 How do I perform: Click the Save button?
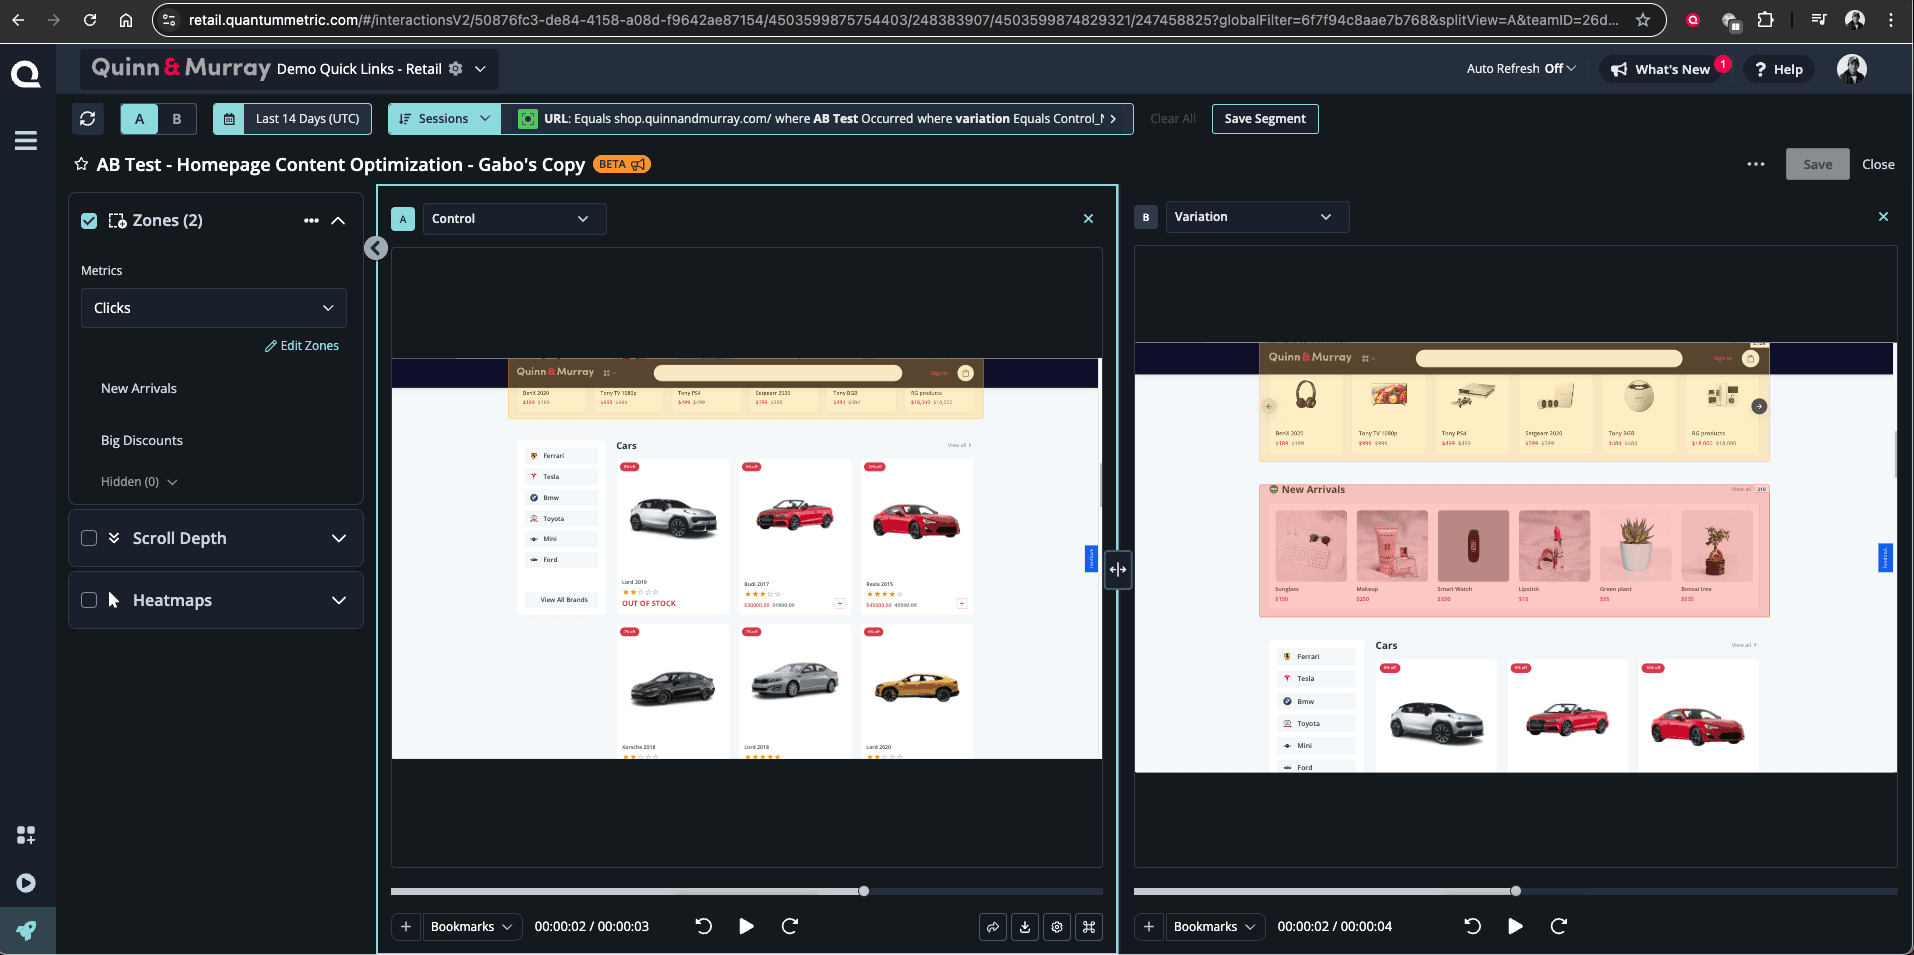pos(1817,165)
